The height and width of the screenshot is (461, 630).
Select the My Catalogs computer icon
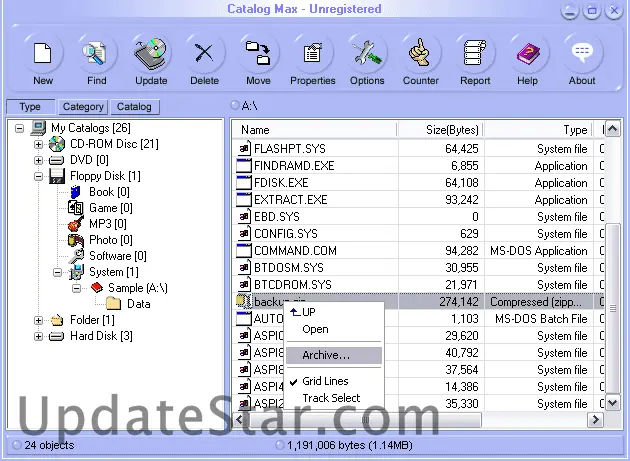click(x=39, y=128)
